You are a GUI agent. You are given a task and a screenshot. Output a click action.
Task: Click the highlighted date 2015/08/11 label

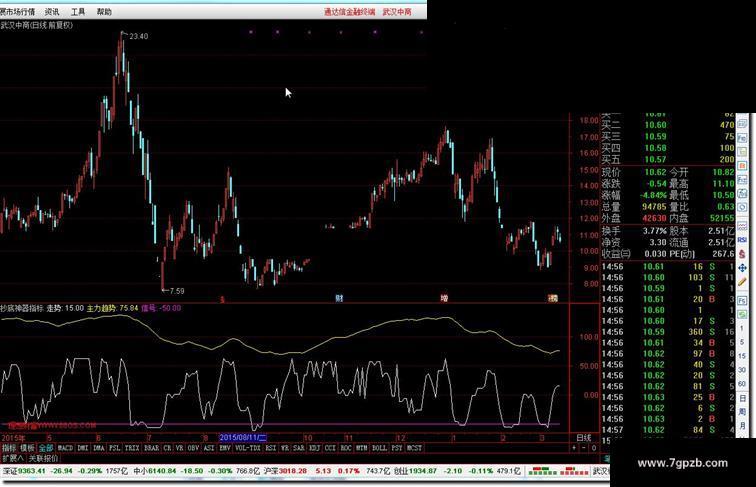click(x=243, y=438)
